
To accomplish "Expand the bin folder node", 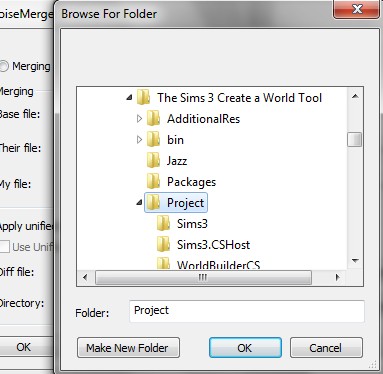I will (140, 140).
